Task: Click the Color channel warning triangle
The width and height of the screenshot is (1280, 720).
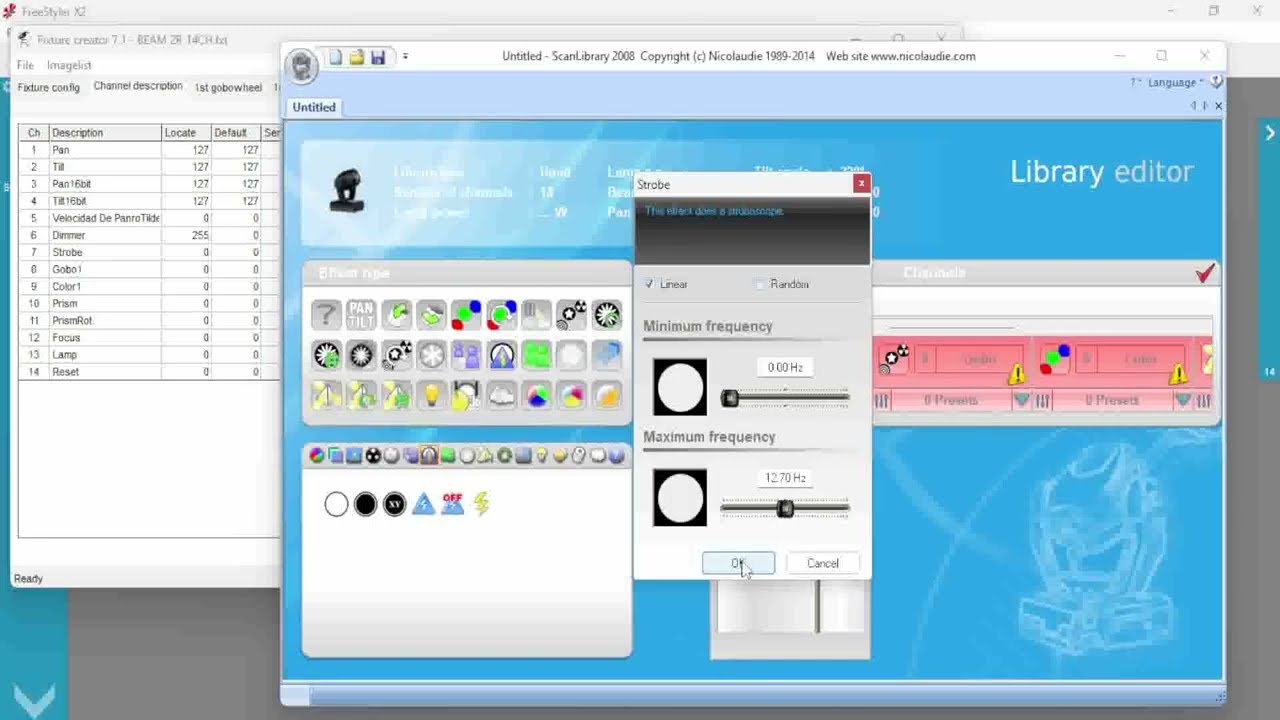Action: [1178, 375]
